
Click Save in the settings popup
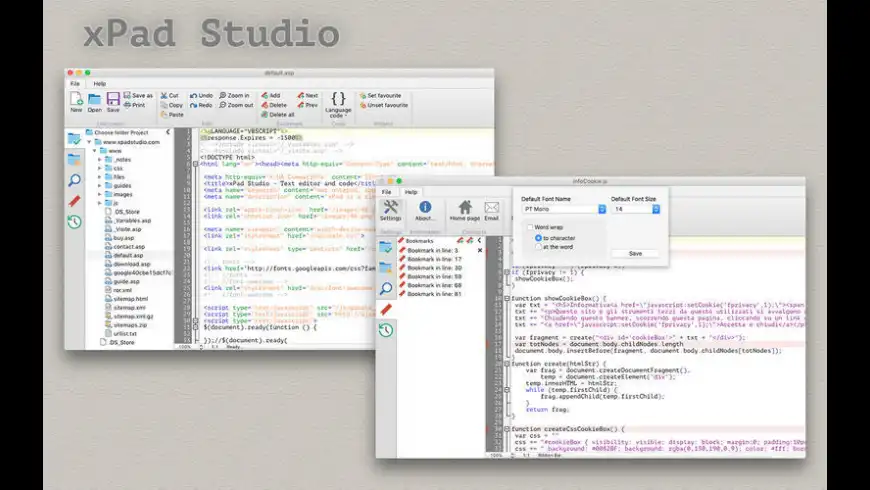click(635, 254)
